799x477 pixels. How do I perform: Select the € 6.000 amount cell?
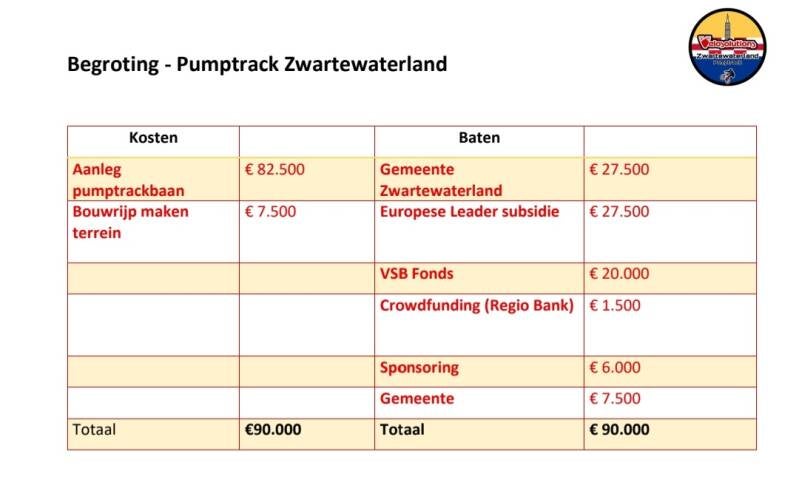pyautogui.click(x=615, y=367)
